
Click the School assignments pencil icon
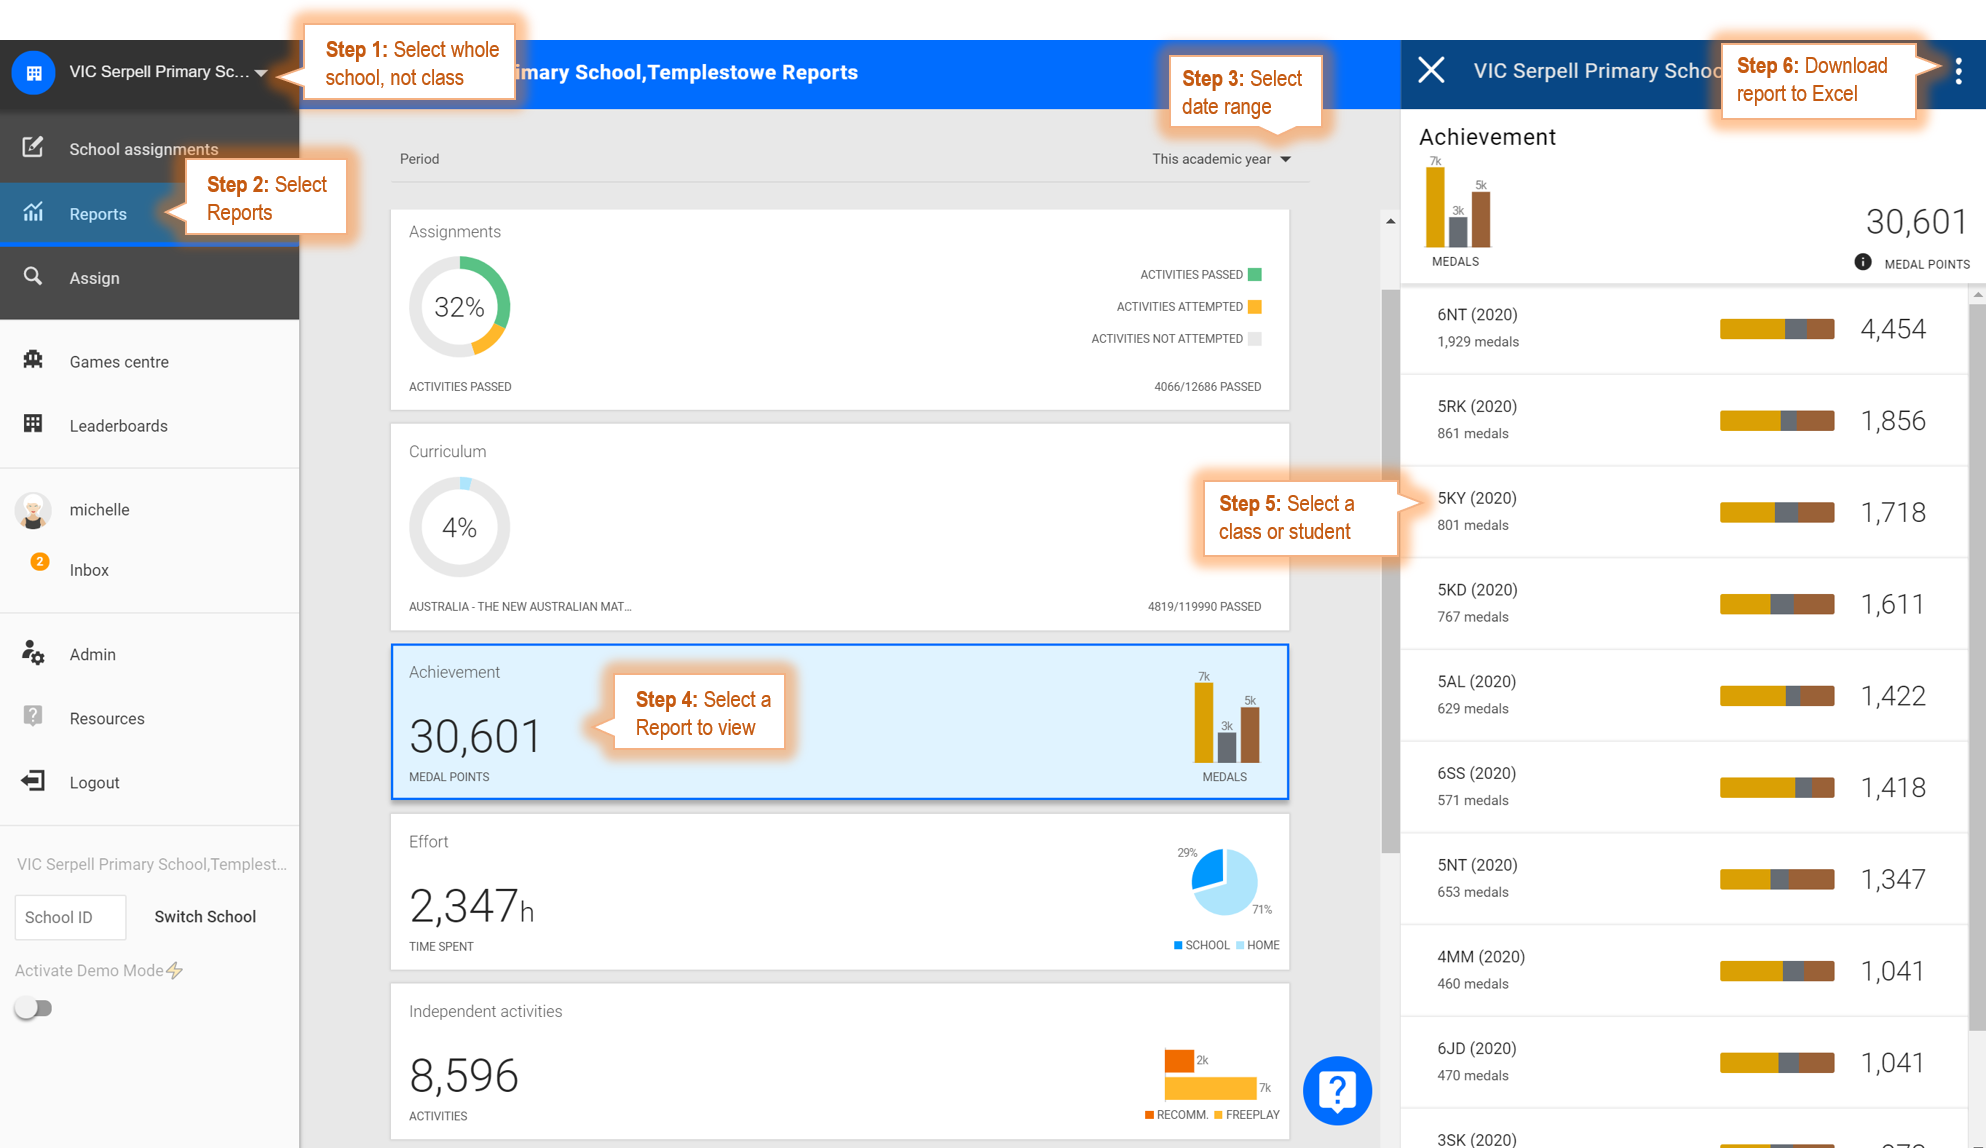(x=33, y=147)
